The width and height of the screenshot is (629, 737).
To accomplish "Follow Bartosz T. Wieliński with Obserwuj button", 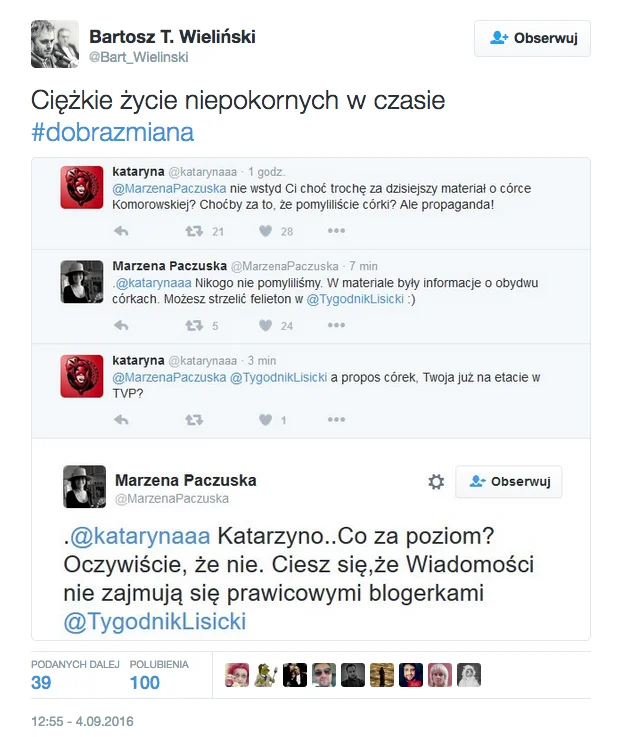I will pyautogui.click(x=532, y=38).
